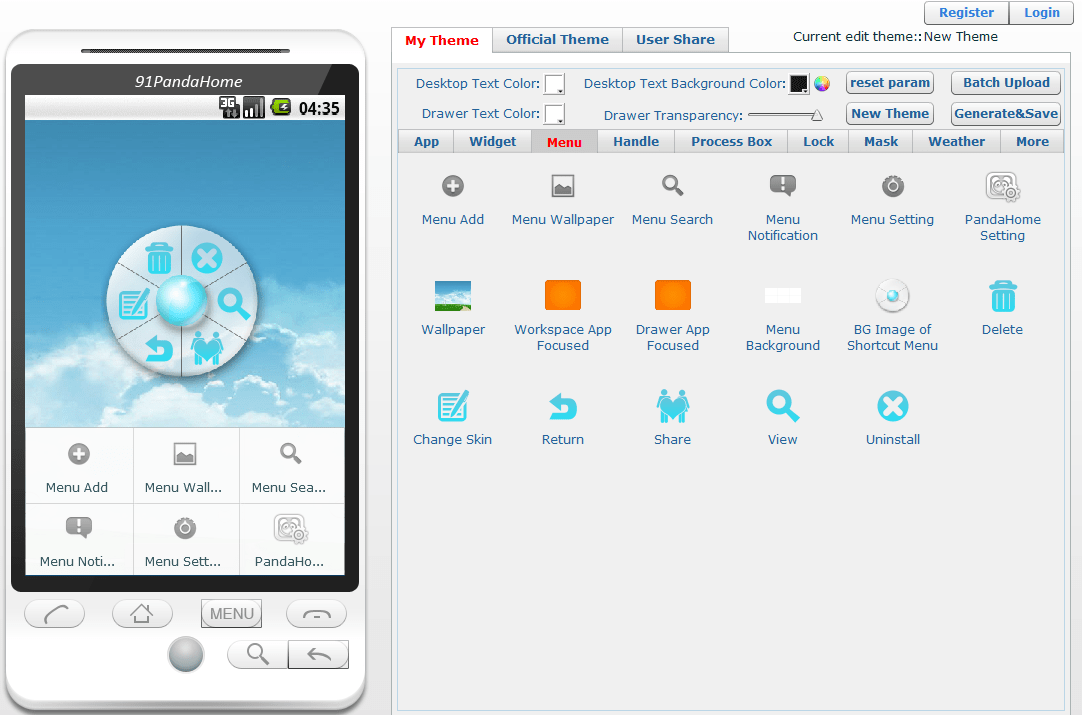Switch to the User Share tab
Screen dimensions: 1082x715
[675, 39]
